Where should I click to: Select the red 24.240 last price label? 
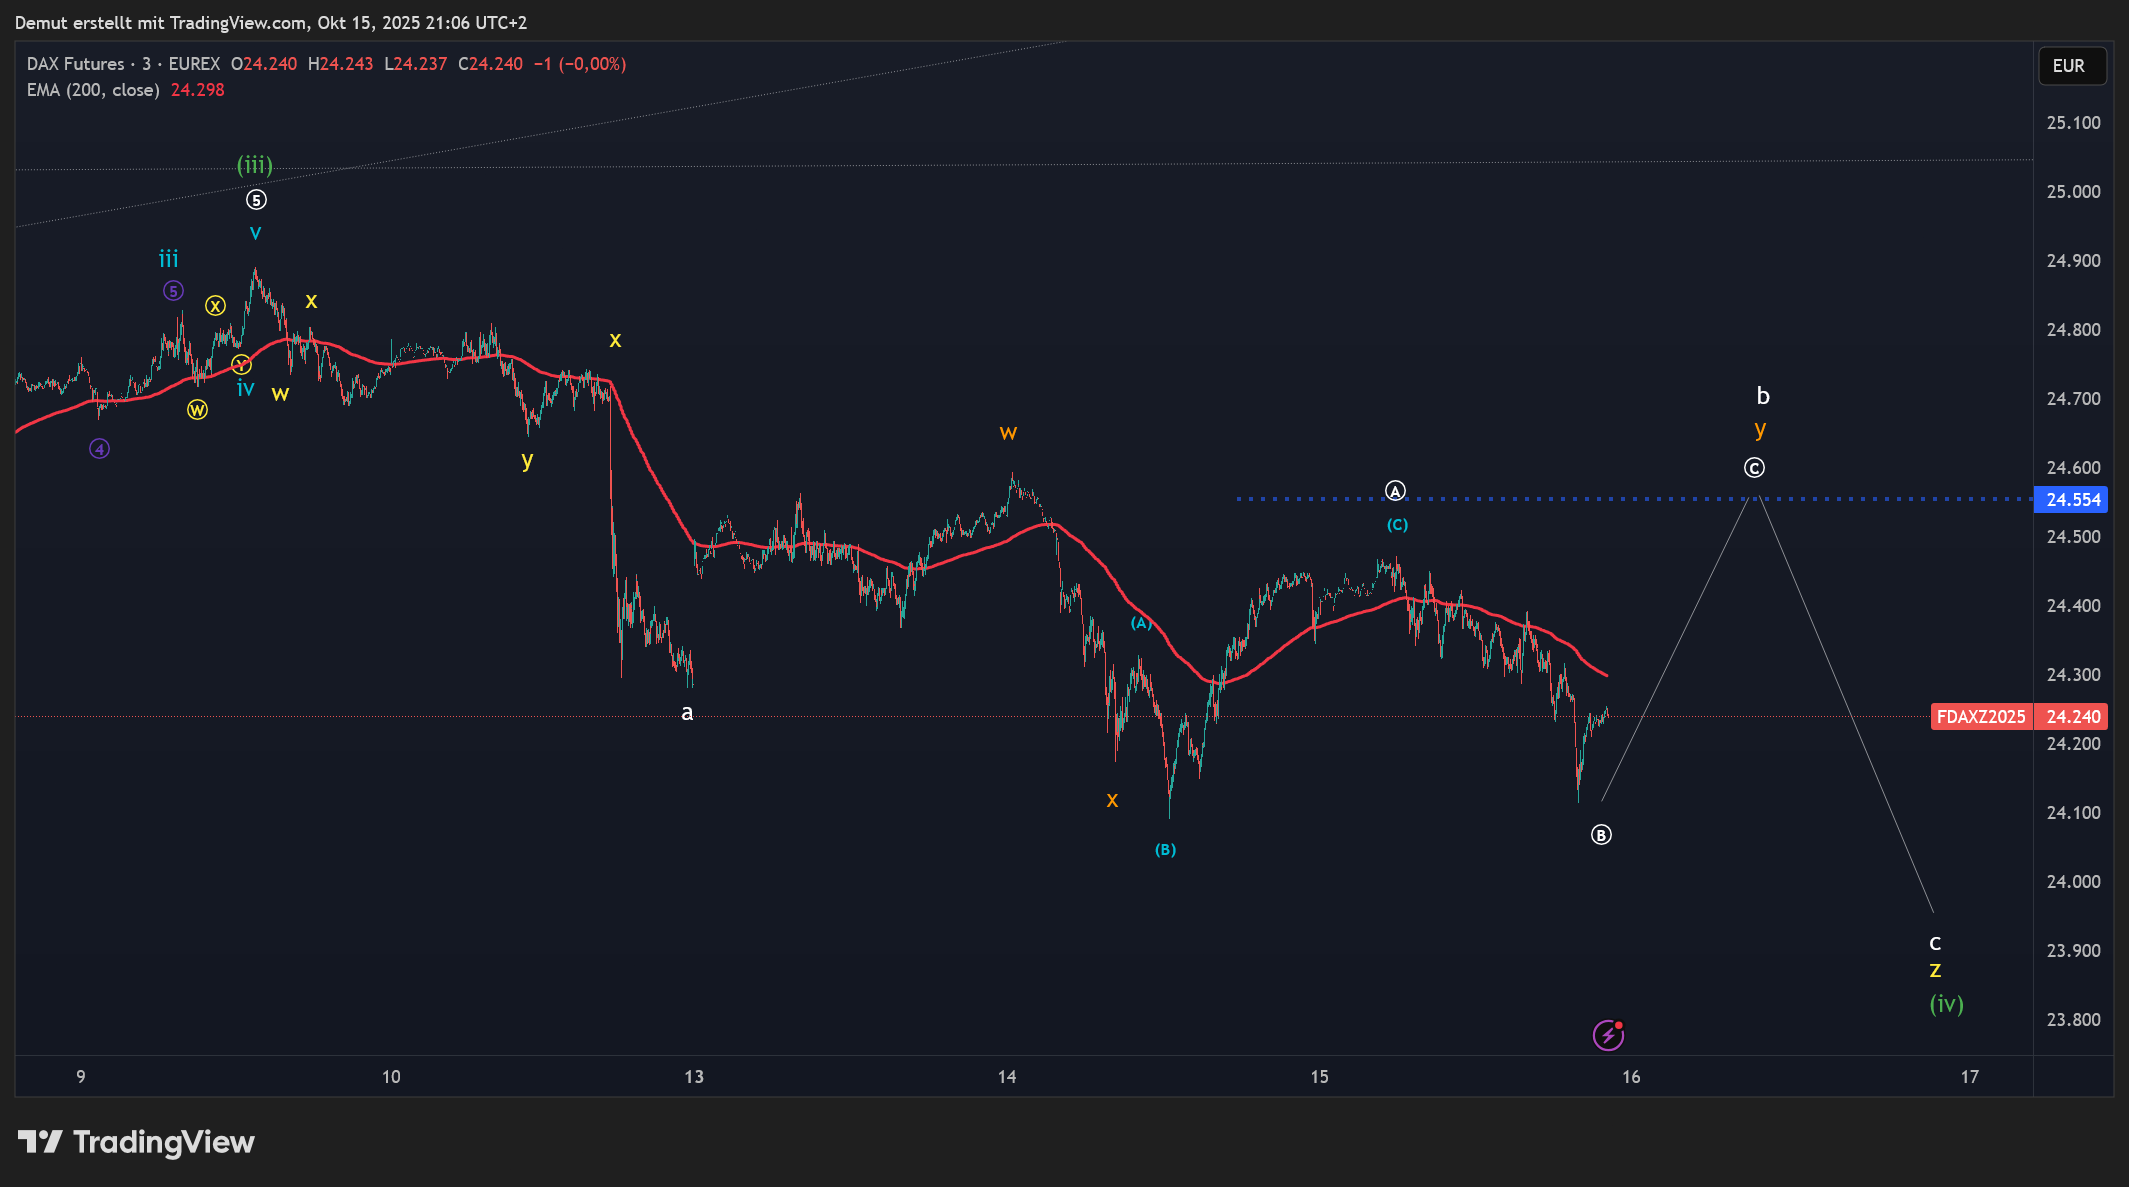pos(2072,717)
